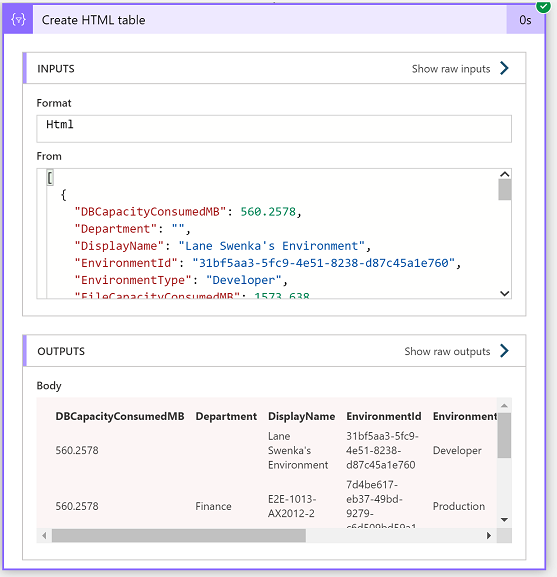Click the "Department" JSON key

tap(116, 229)
